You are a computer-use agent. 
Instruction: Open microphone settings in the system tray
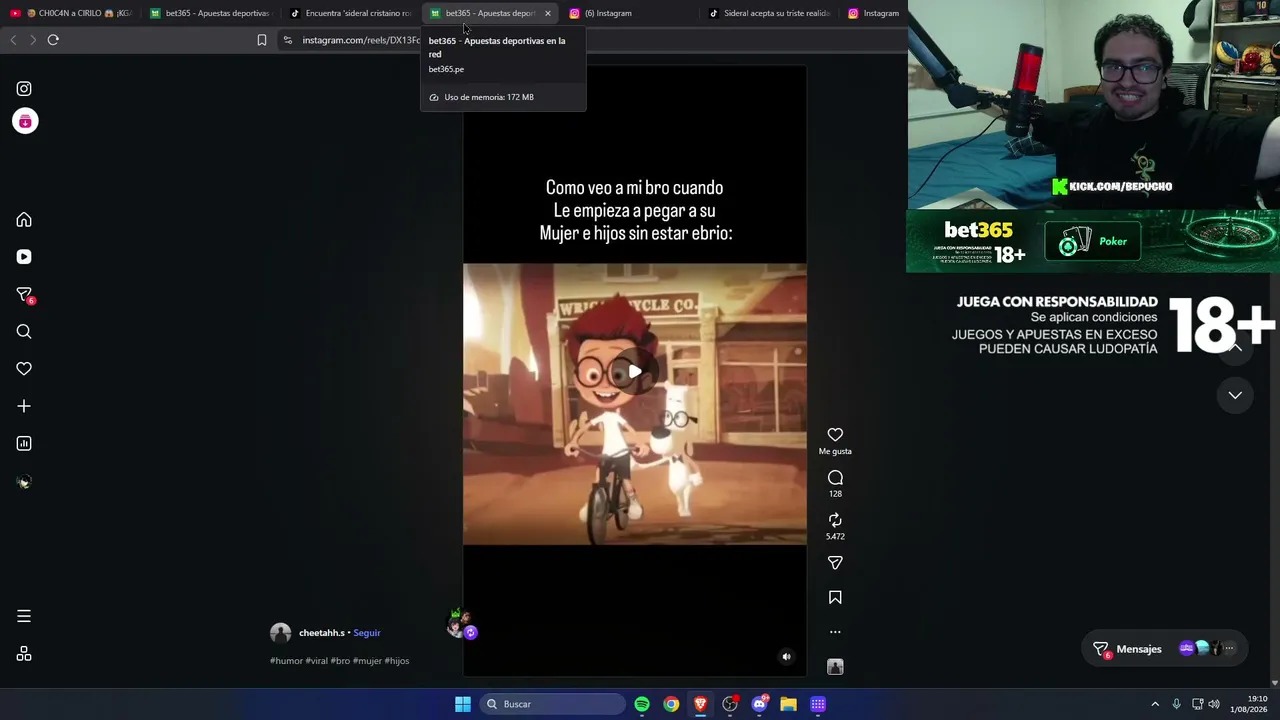[1176, 704]
